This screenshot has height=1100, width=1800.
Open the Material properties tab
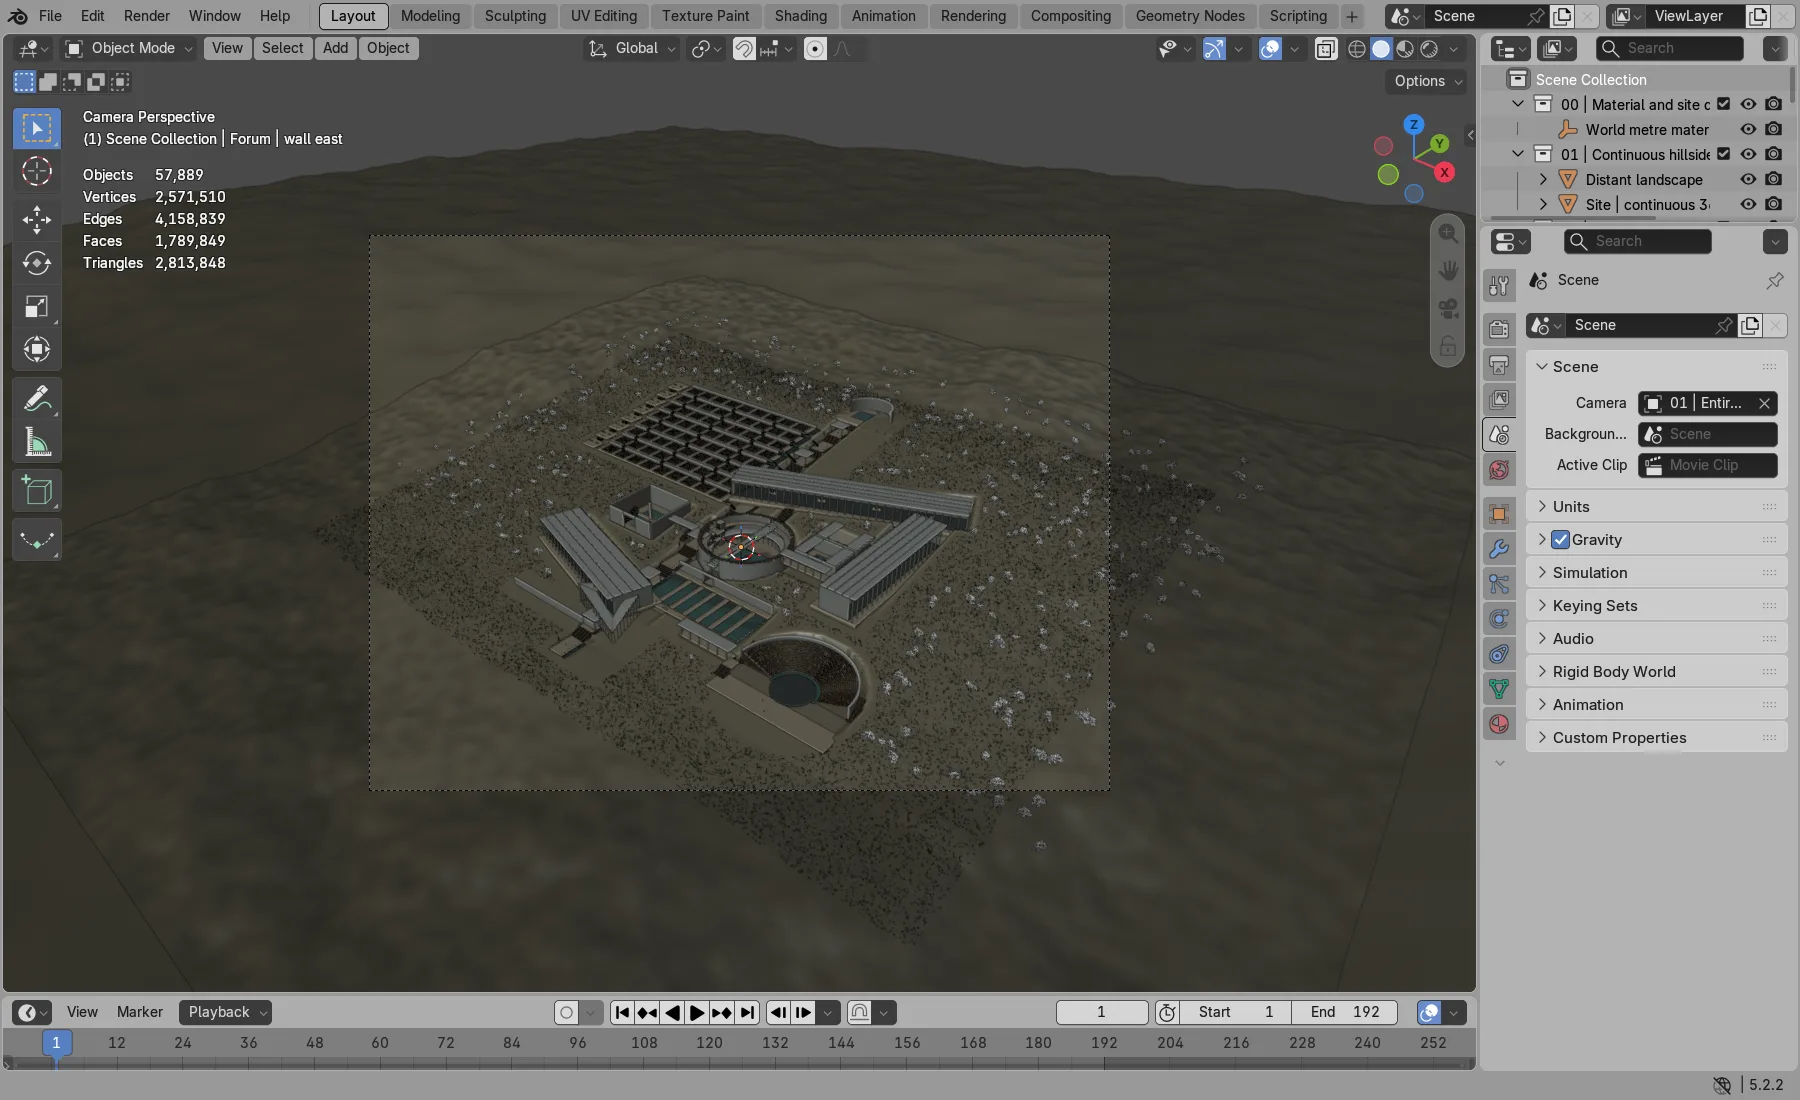tap(1499, 724)
